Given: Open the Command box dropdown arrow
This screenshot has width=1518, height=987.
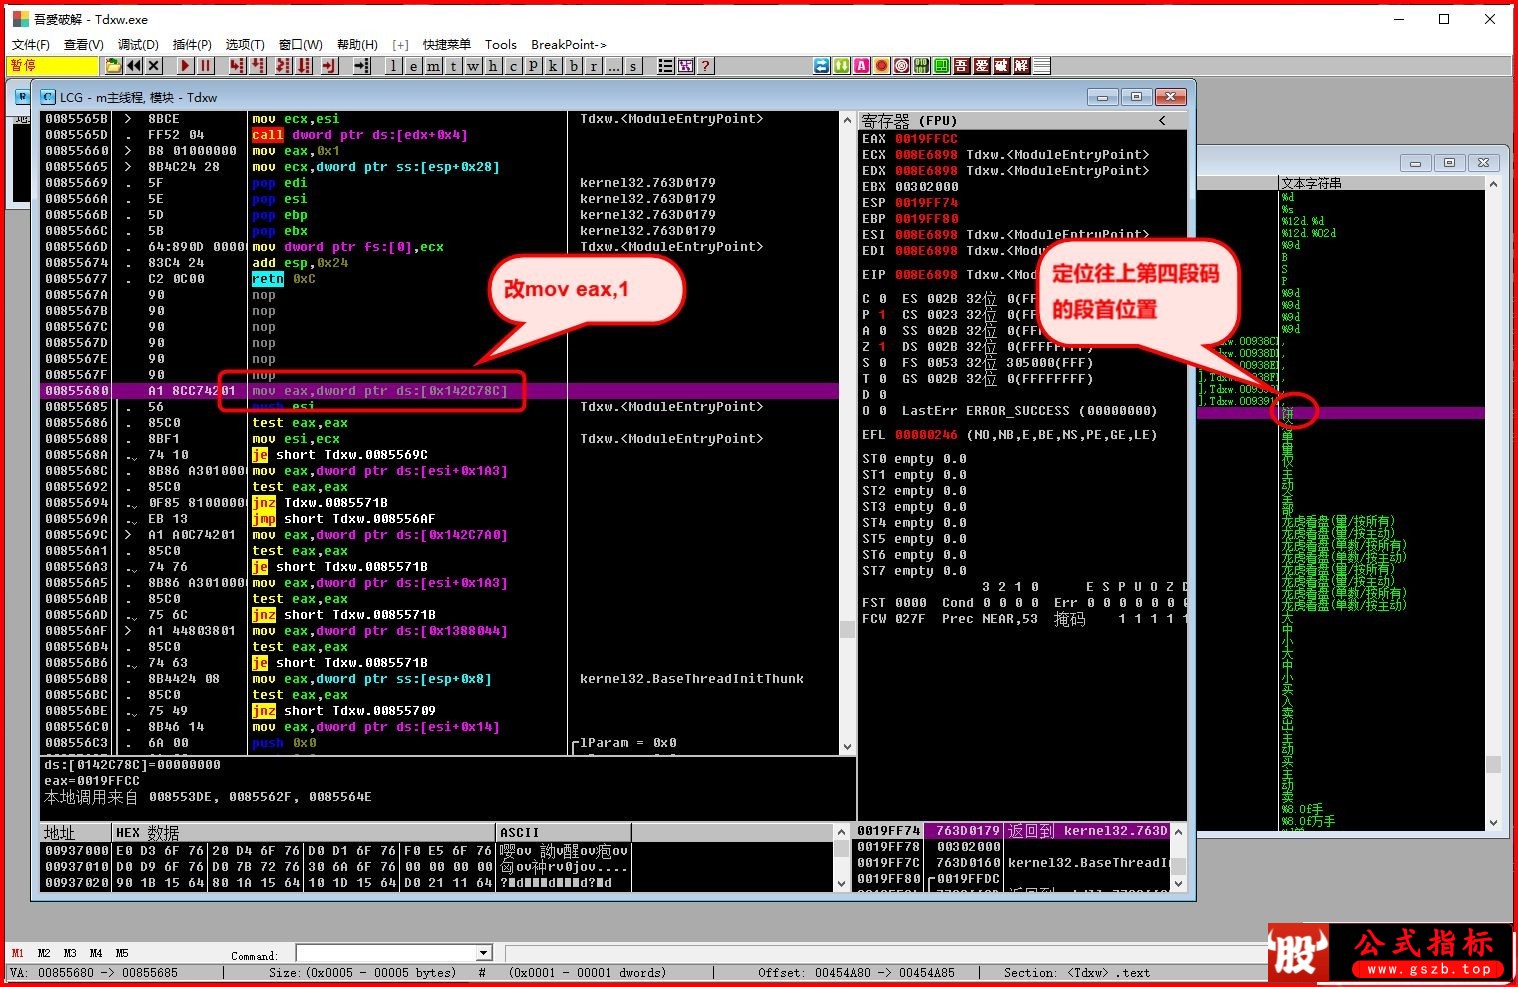Looking at the screenshot, I should [484, 953].
